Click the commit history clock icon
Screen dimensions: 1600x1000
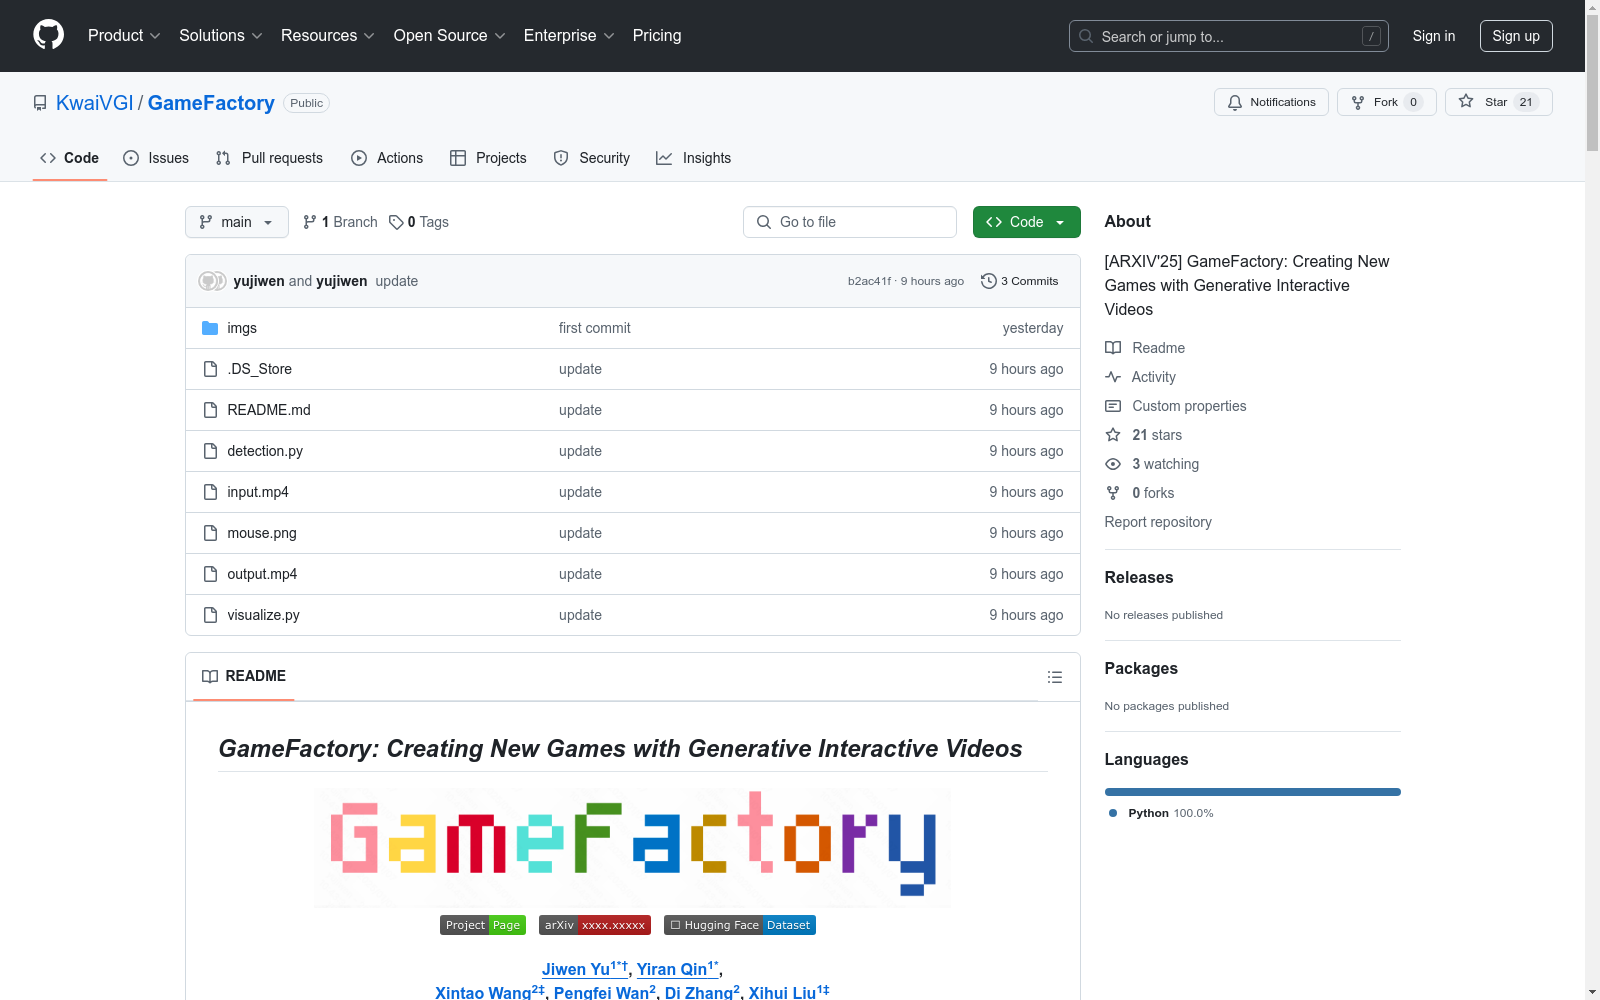click(989, 281)
